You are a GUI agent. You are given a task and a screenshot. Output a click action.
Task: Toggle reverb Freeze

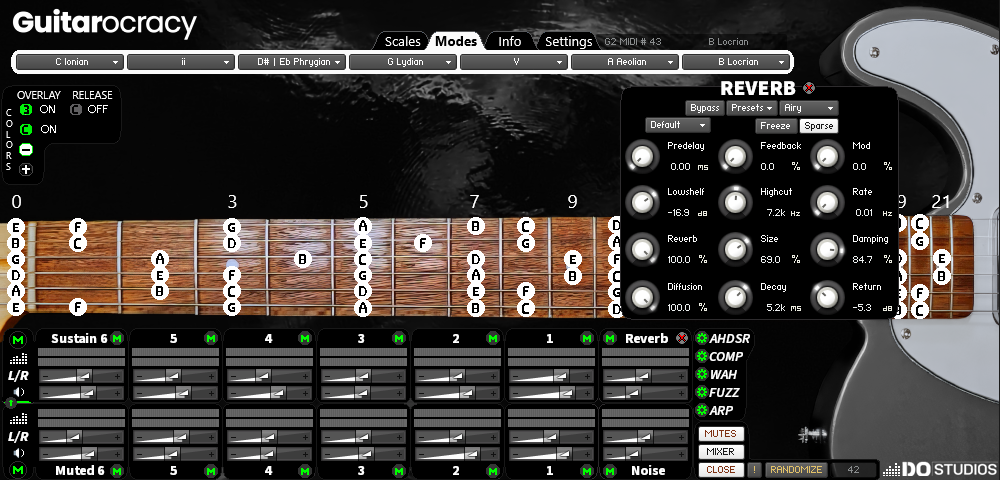(776, 126)
